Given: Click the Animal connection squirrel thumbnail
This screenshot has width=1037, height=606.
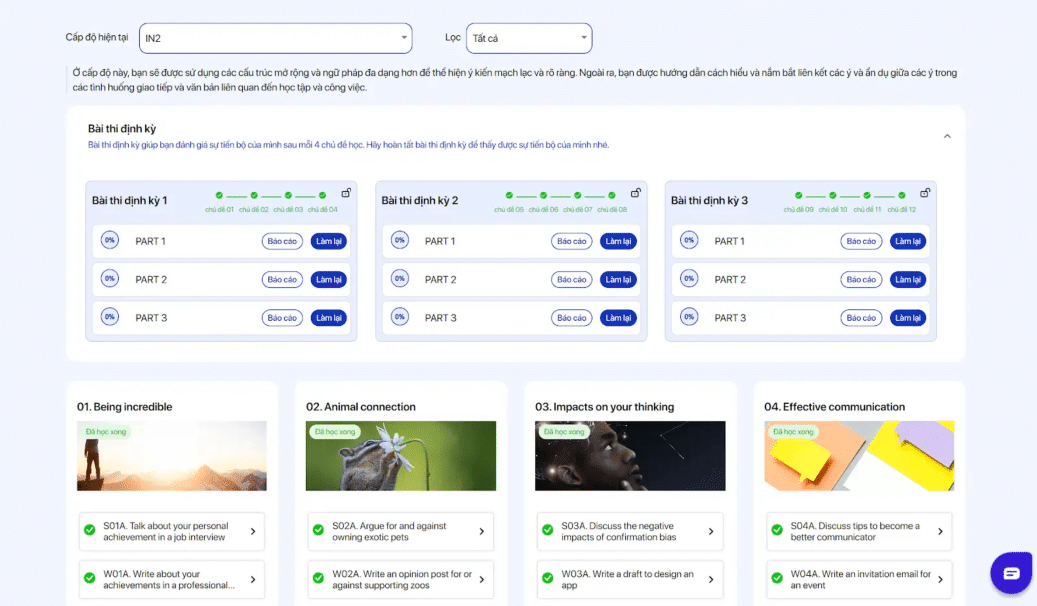Looking at the screenshot, I should (400, 455).
